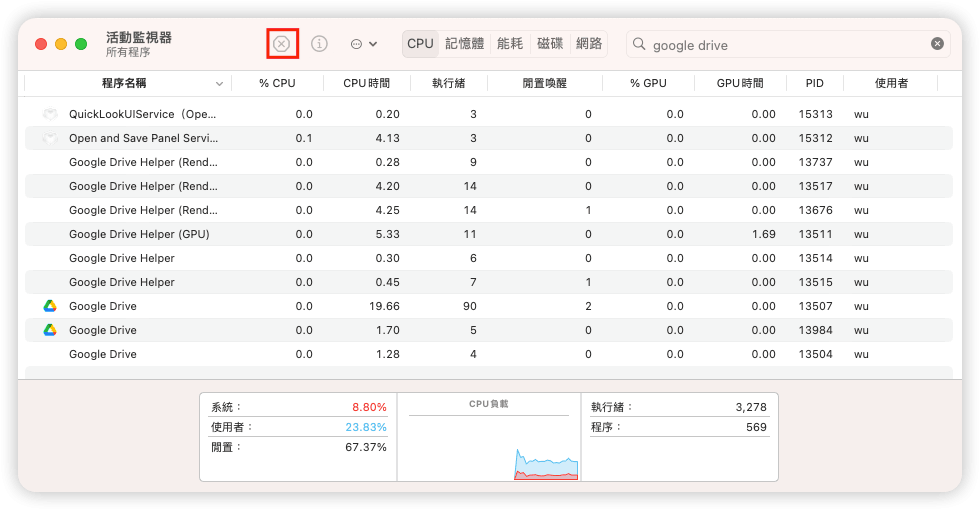The width and height of the screenshot is (980, 510).
Task: Click the 活動監視器 window title
Action: pyautogui.click(x=139, y=38)
